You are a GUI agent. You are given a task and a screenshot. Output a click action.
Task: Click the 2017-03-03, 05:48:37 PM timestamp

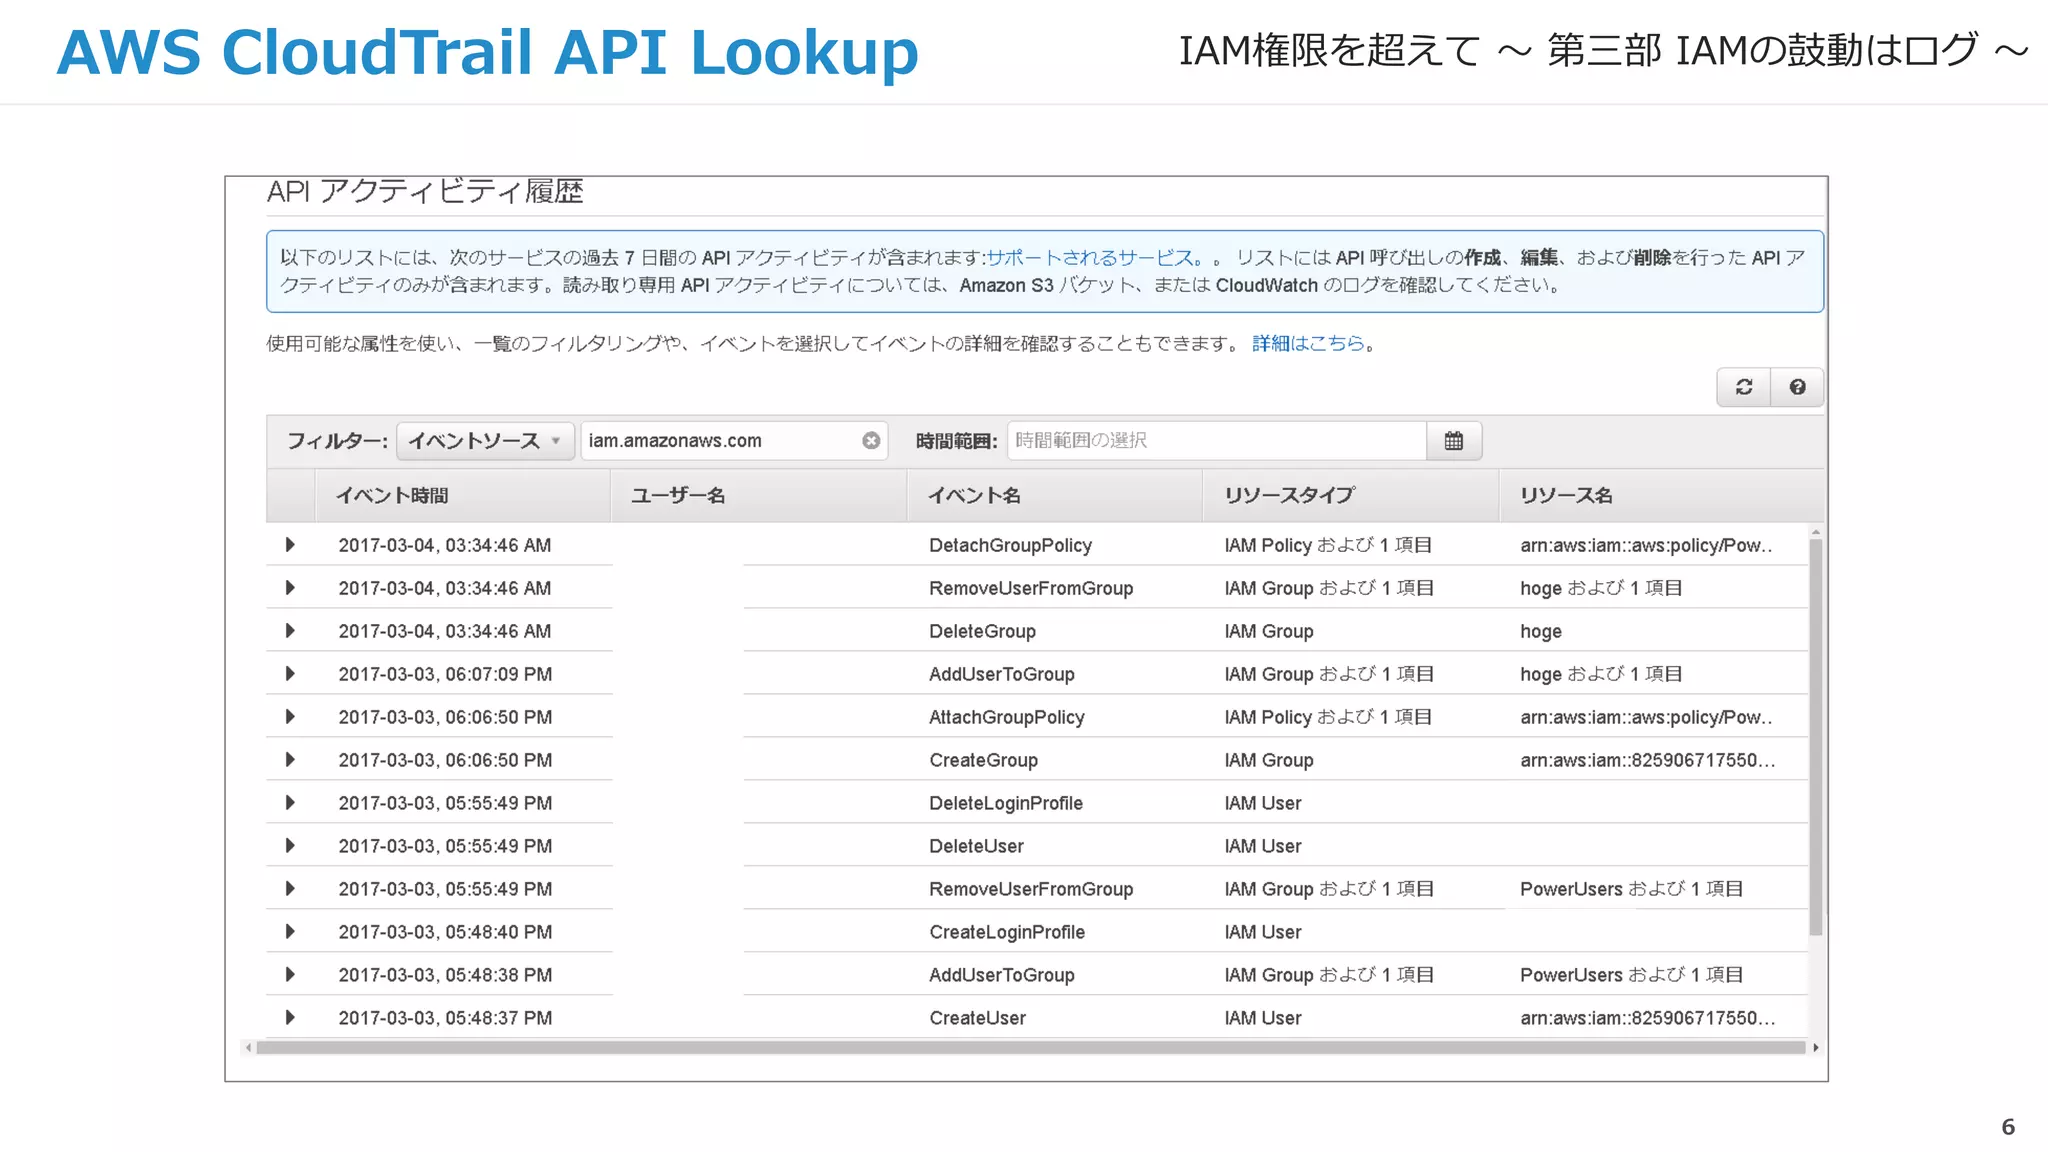click(445, 1018)
